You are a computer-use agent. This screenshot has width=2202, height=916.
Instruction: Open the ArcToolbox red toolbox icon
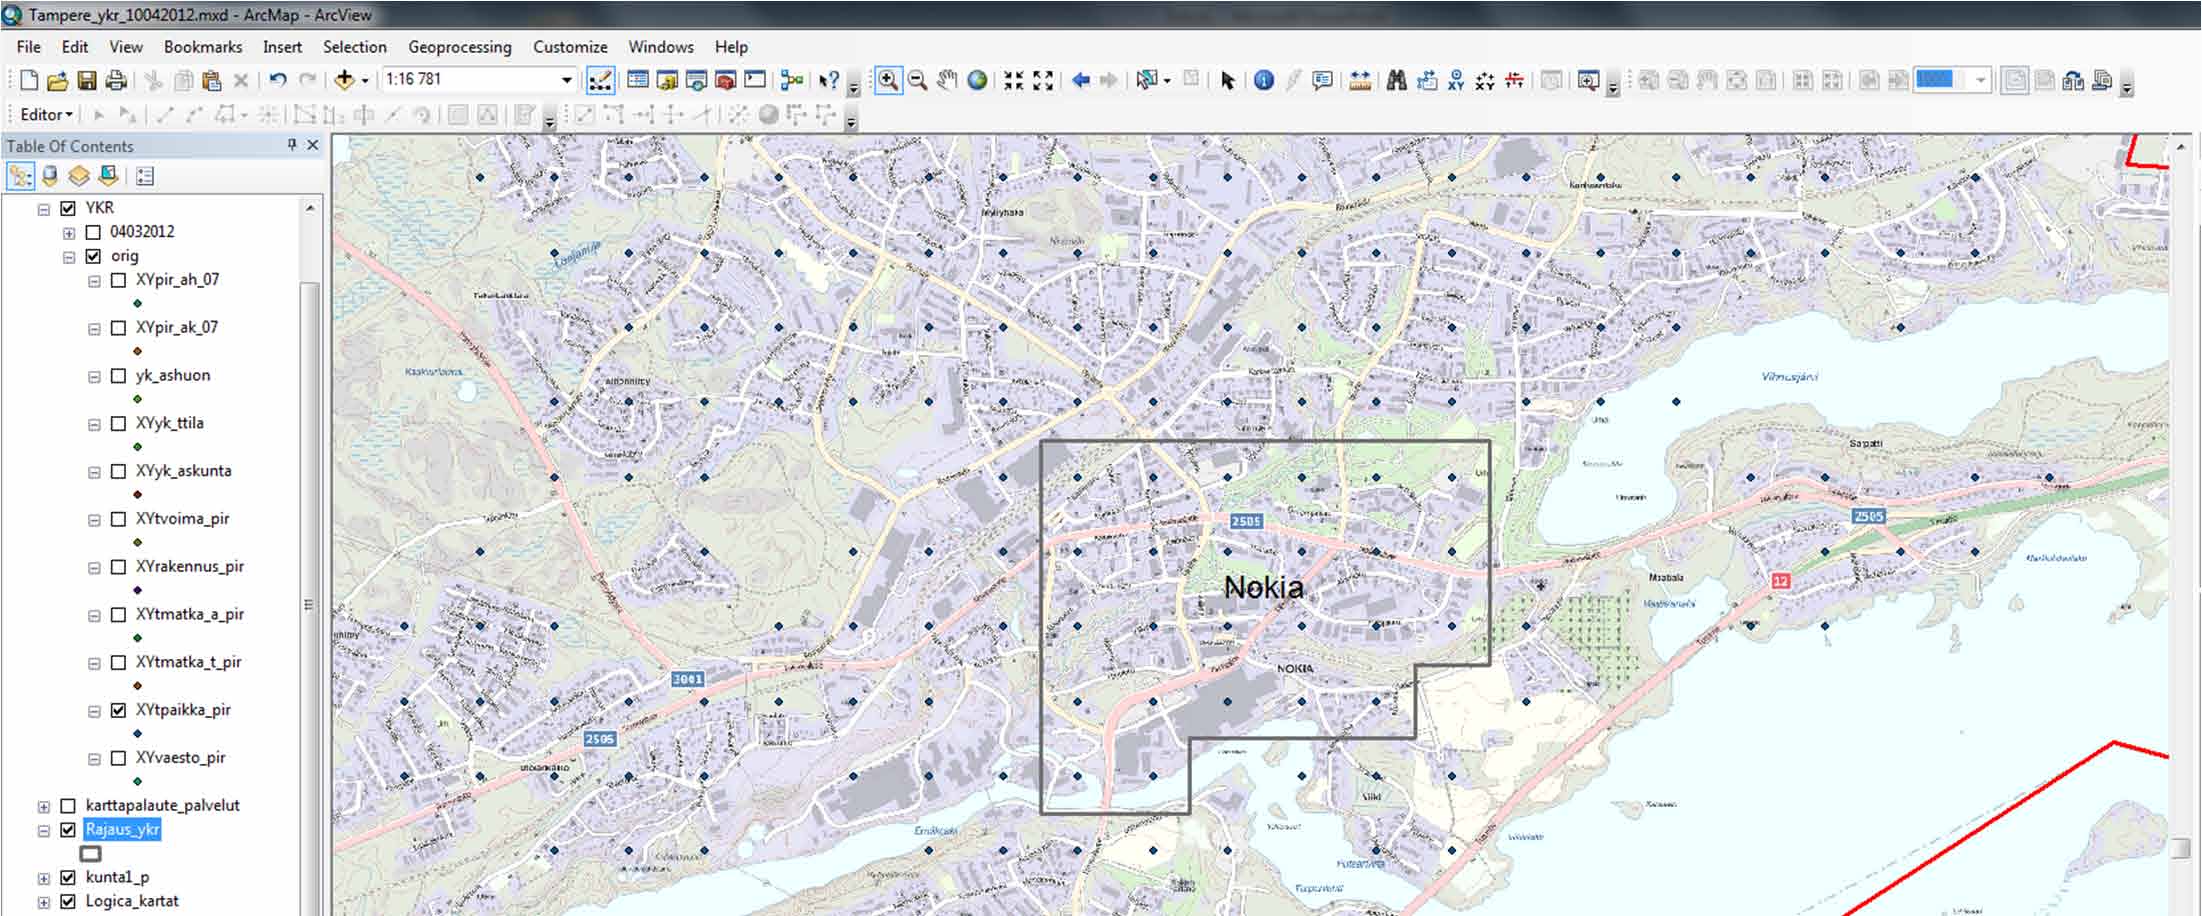coord(726,80)
